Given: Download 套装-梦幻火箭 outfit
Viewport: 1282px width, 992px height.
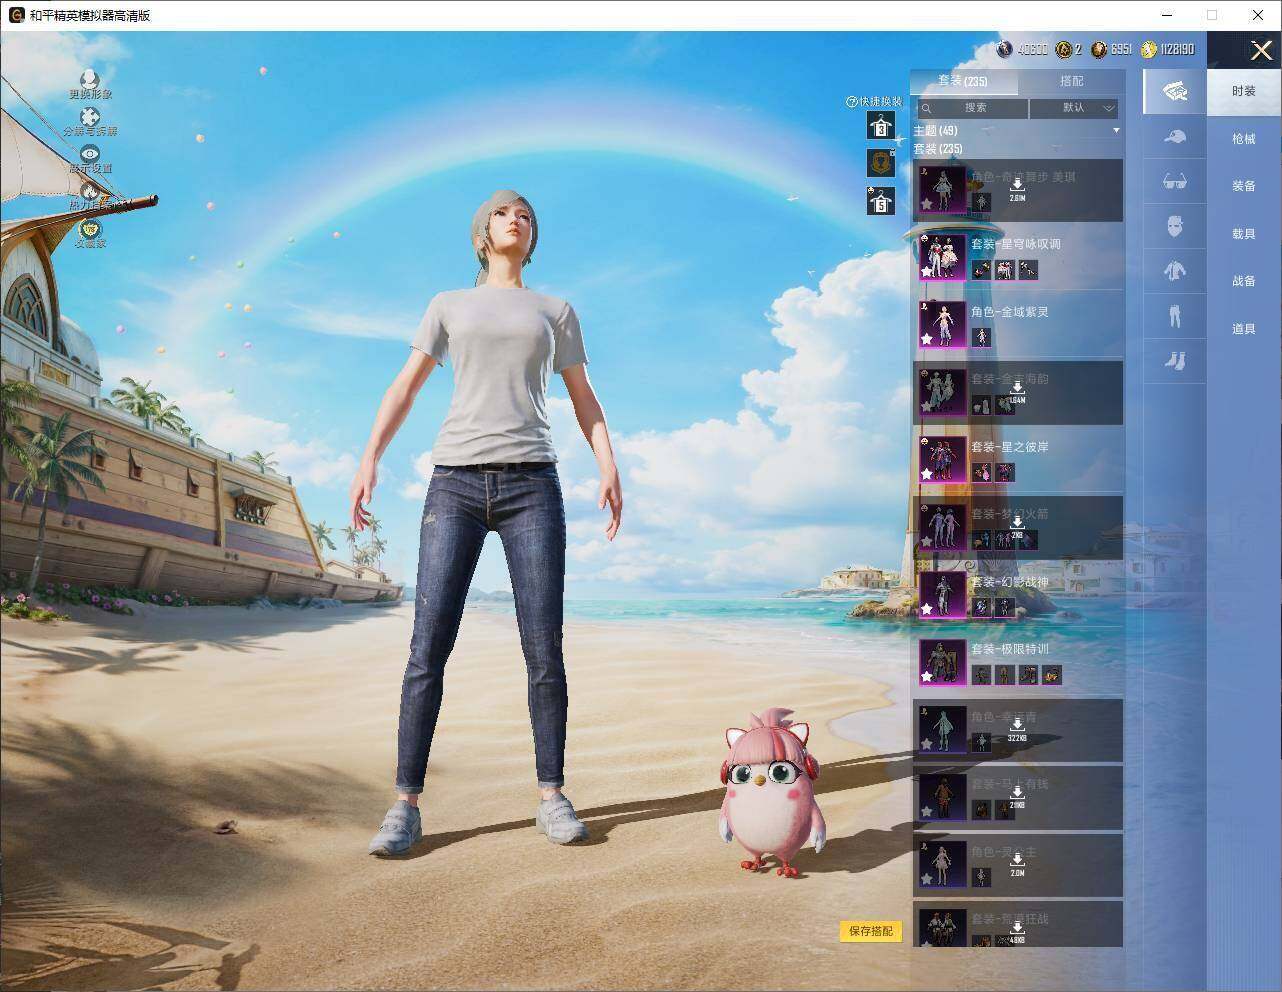Looking at the screenshot, I should pos(1017,527).
